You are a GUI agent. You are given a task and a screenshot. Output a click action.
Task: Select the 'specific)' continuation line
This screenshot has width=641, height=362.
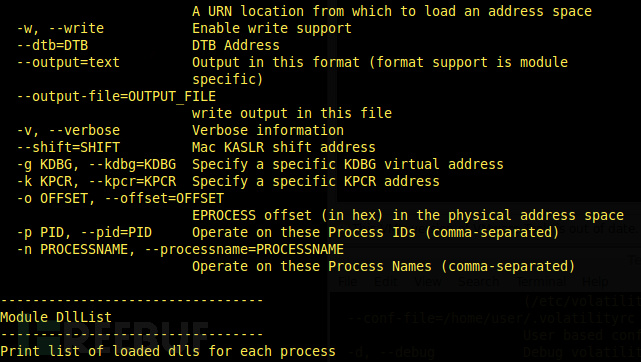228,79
